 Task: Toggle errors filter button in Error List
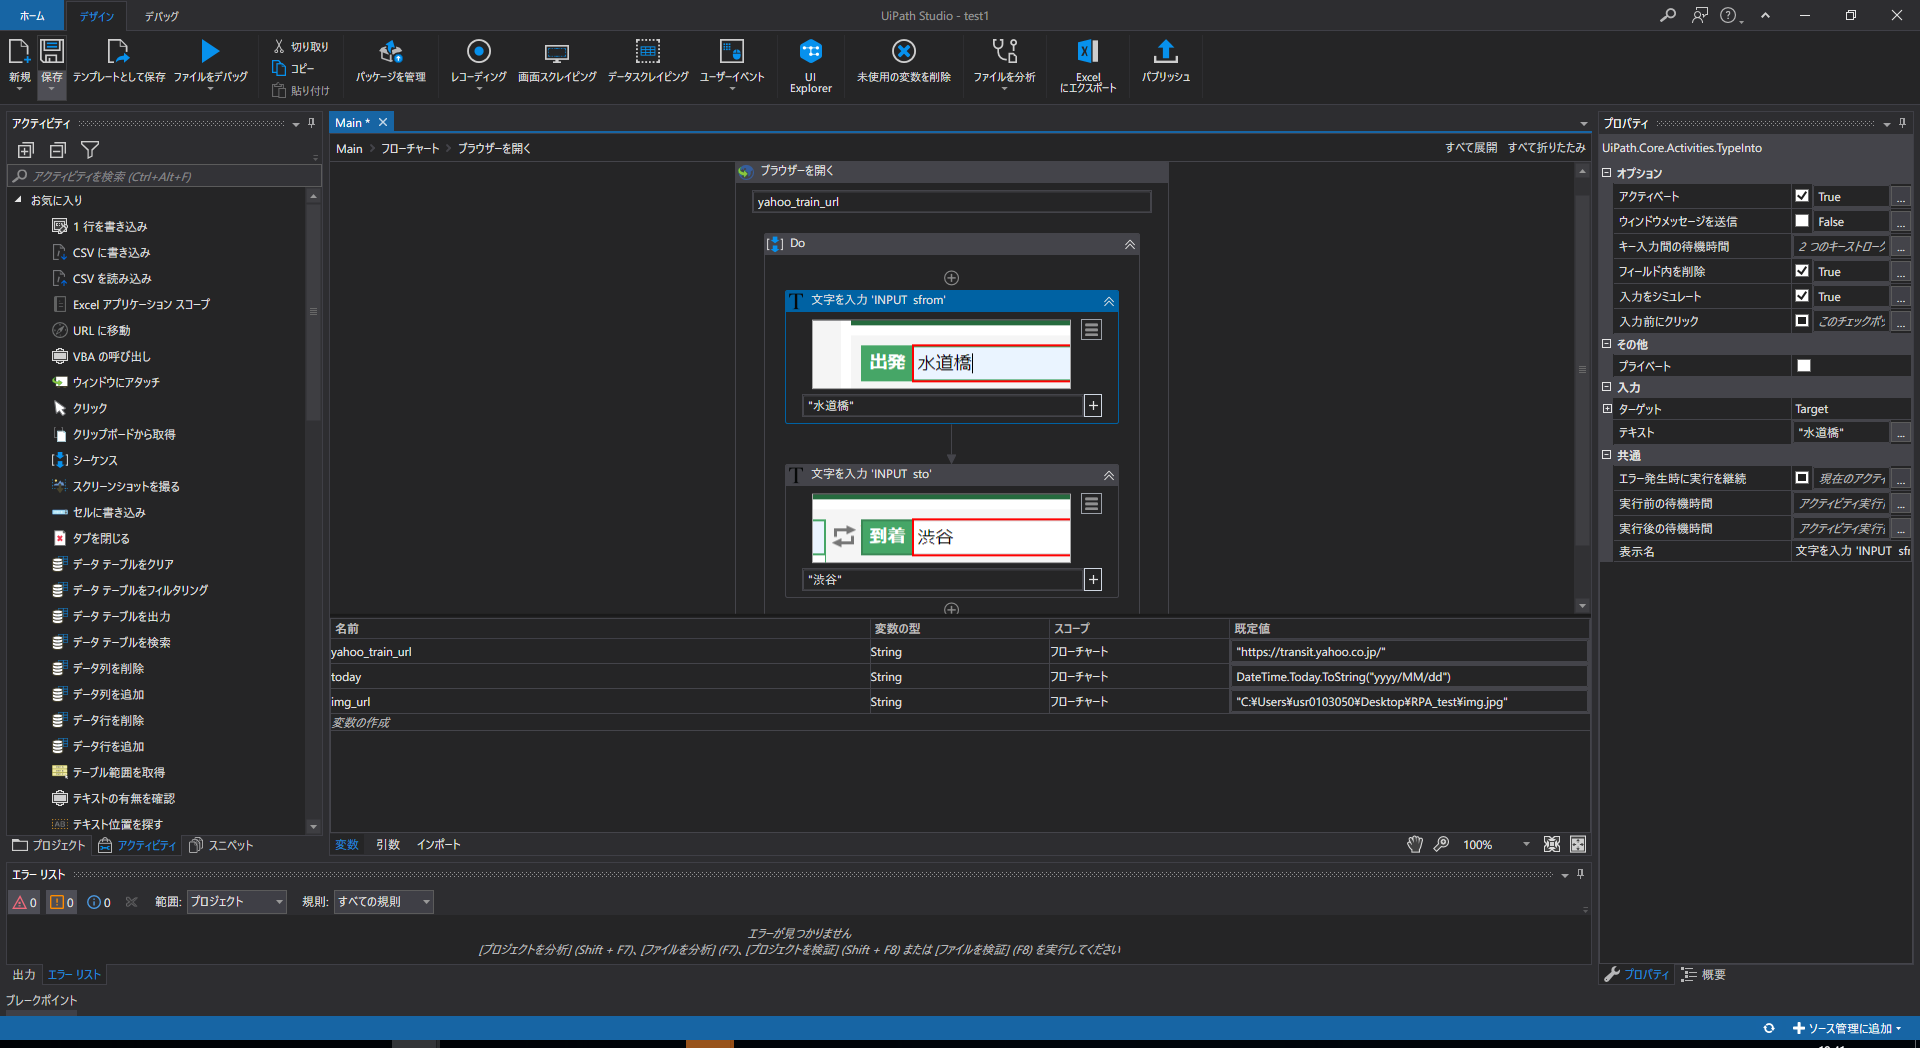point(25,902)
